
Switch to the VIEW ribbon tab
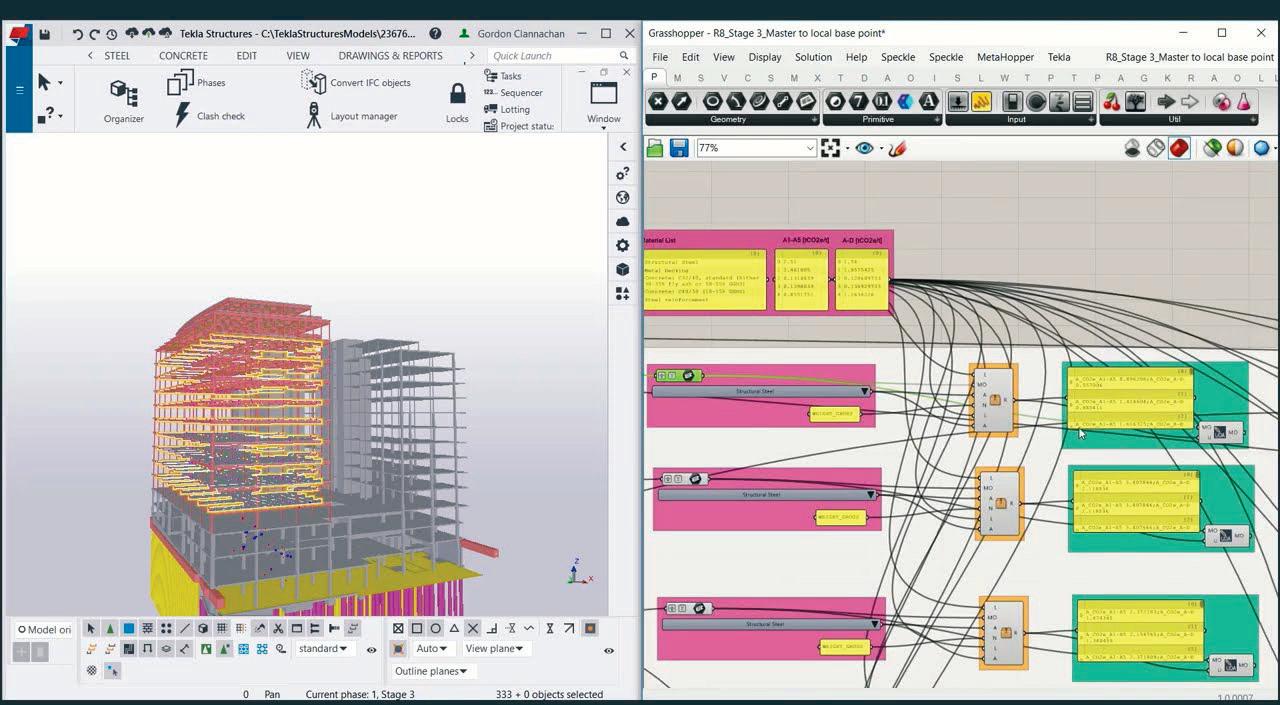(298, 56)
